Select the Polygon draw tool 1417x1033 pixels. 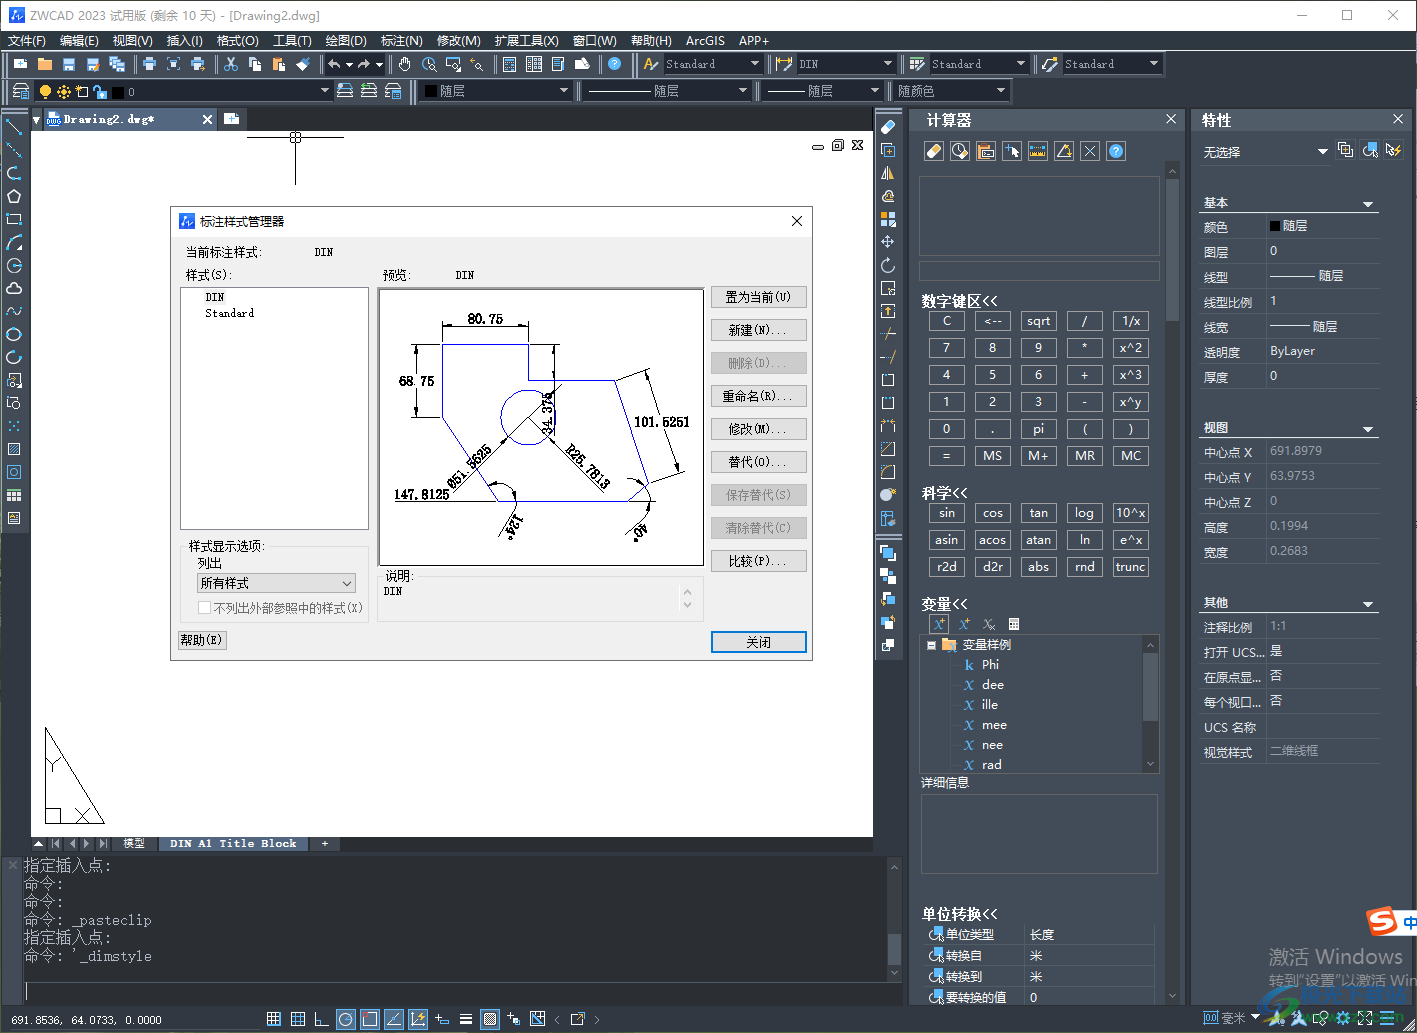[14, 196]
